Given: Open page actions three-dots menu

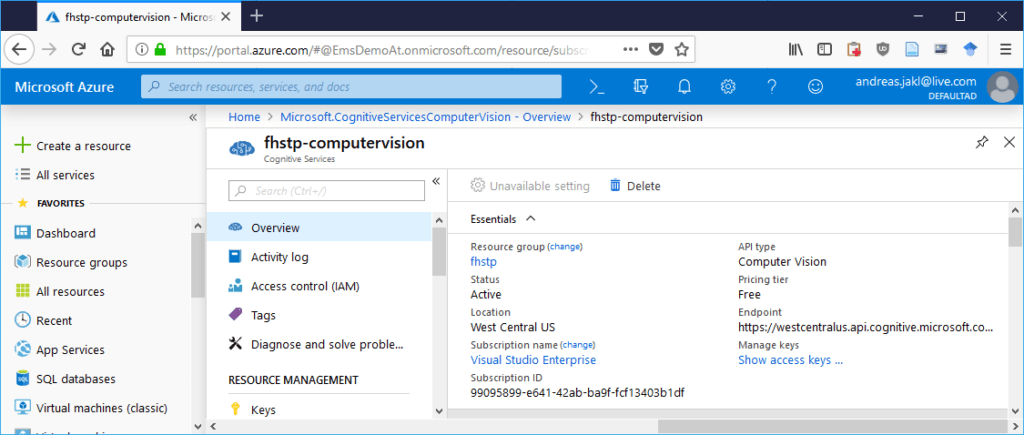Looking at the screenshot, I should point(630,49).
